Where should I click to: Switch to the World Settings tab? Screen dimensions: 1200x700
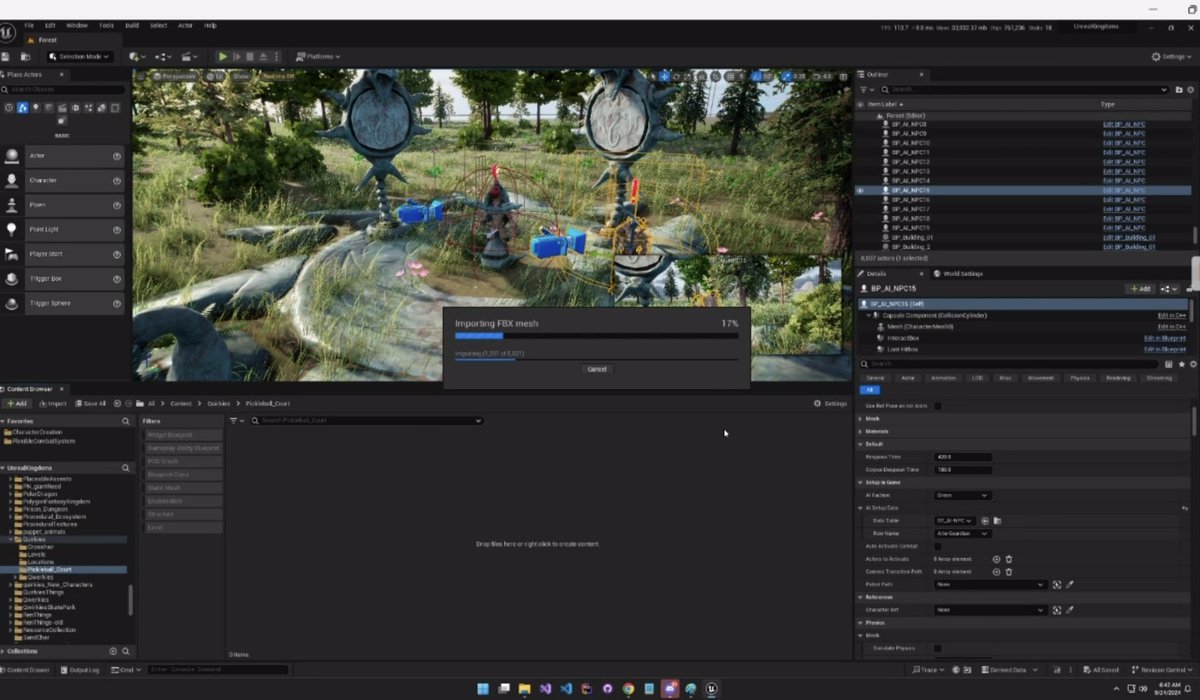tap(958, 273)
